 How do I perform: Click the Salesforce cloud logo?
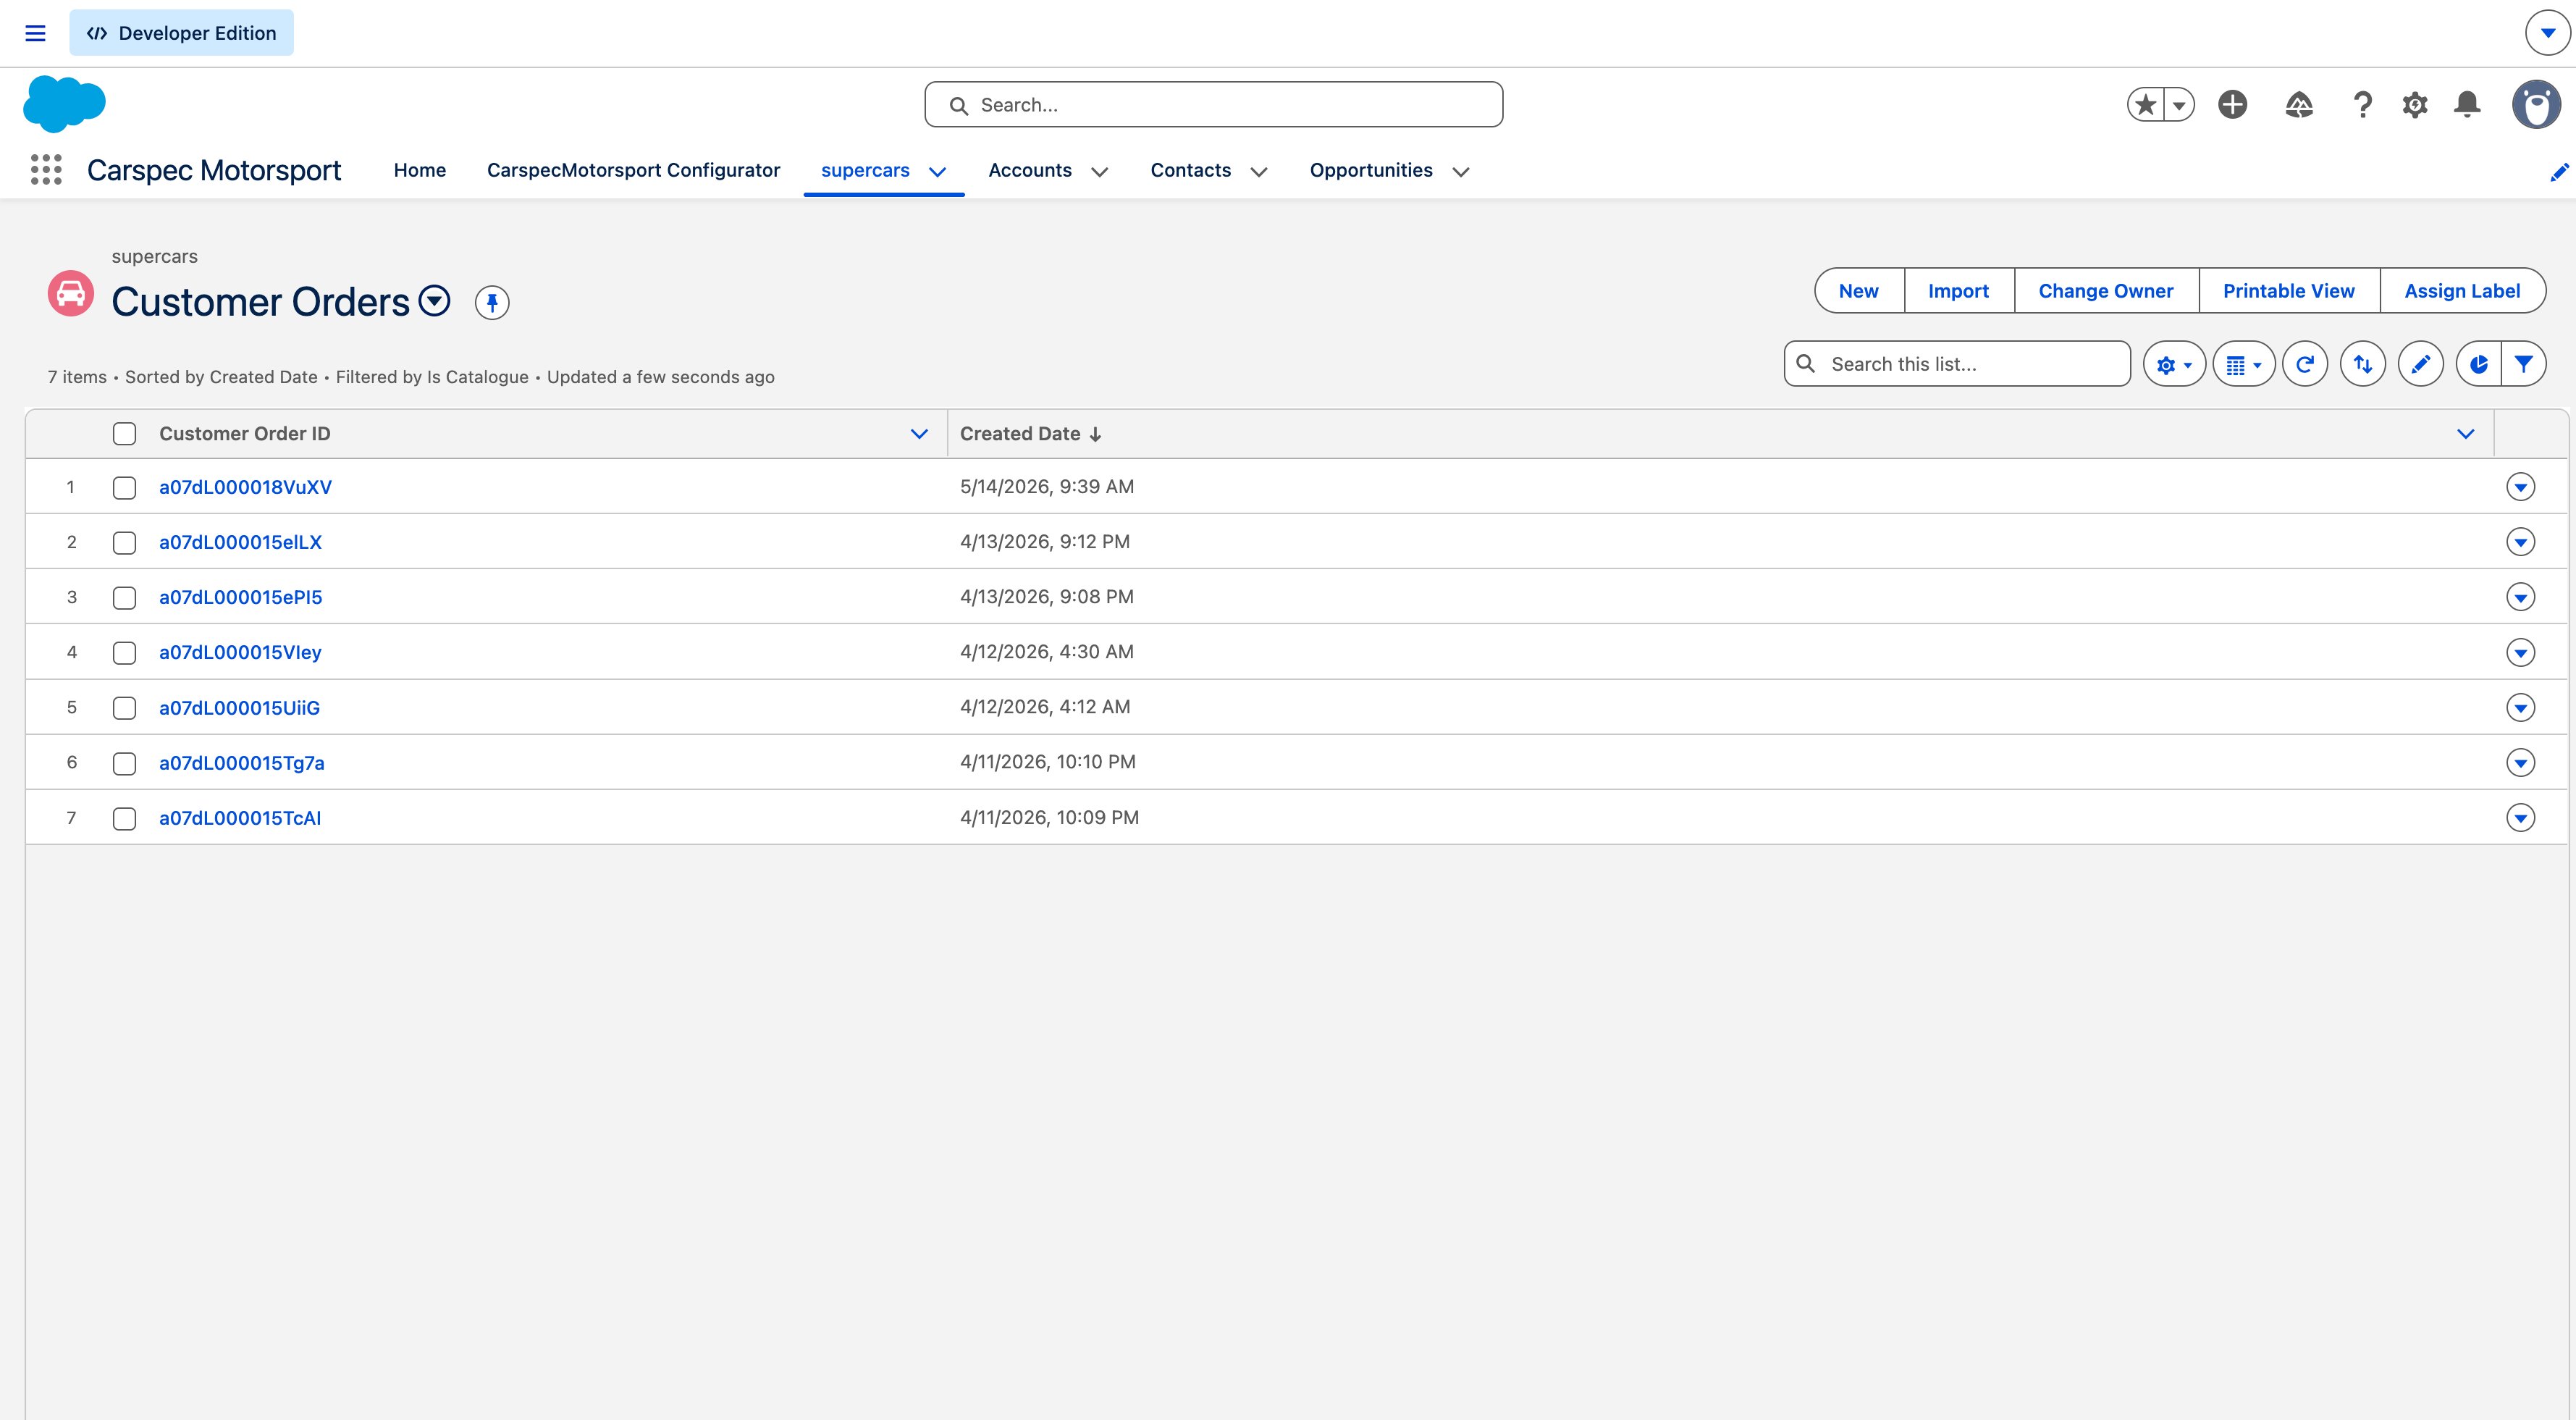64,104
